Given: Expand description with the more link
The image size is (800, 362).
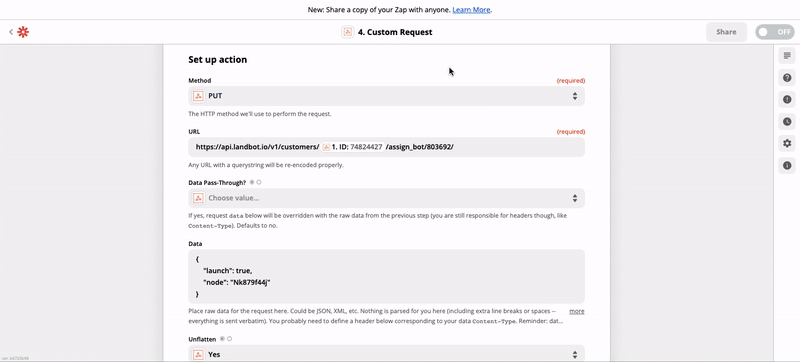Looking at the screenshot, I should (577, 311).
